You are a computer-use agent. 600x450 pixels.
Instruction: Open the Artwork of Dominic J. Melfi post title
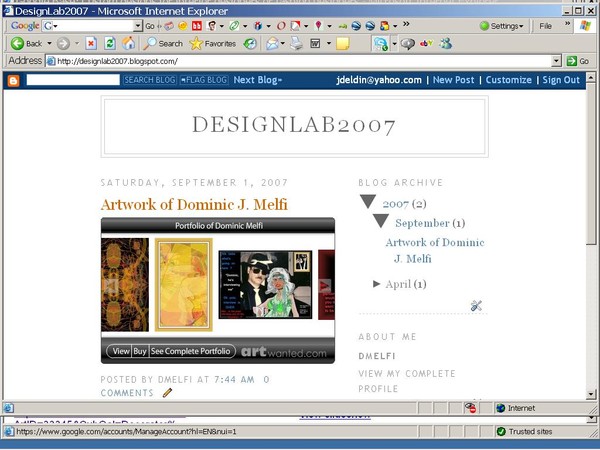pos(194,204)
